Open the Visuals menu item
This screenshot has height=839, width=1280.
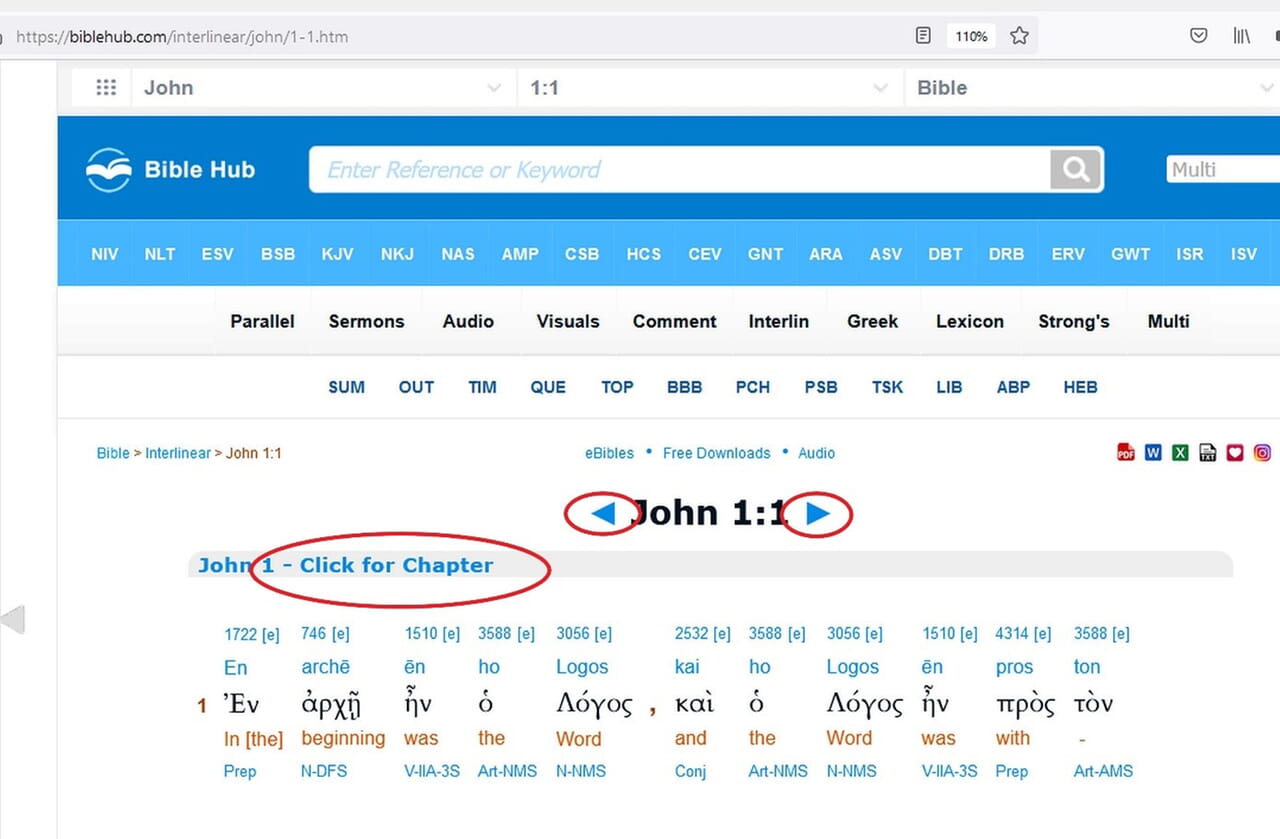click(568, 321)
